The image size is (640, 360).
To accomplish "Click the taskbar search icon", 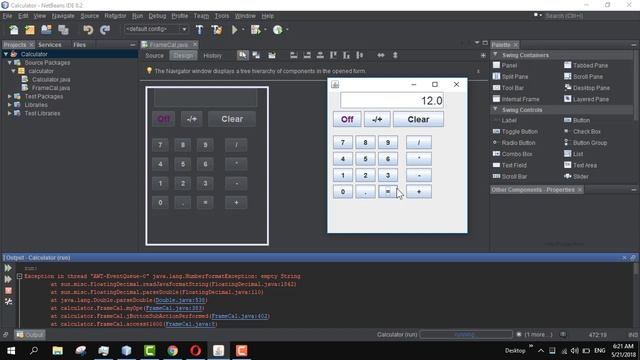I will 34,351.
